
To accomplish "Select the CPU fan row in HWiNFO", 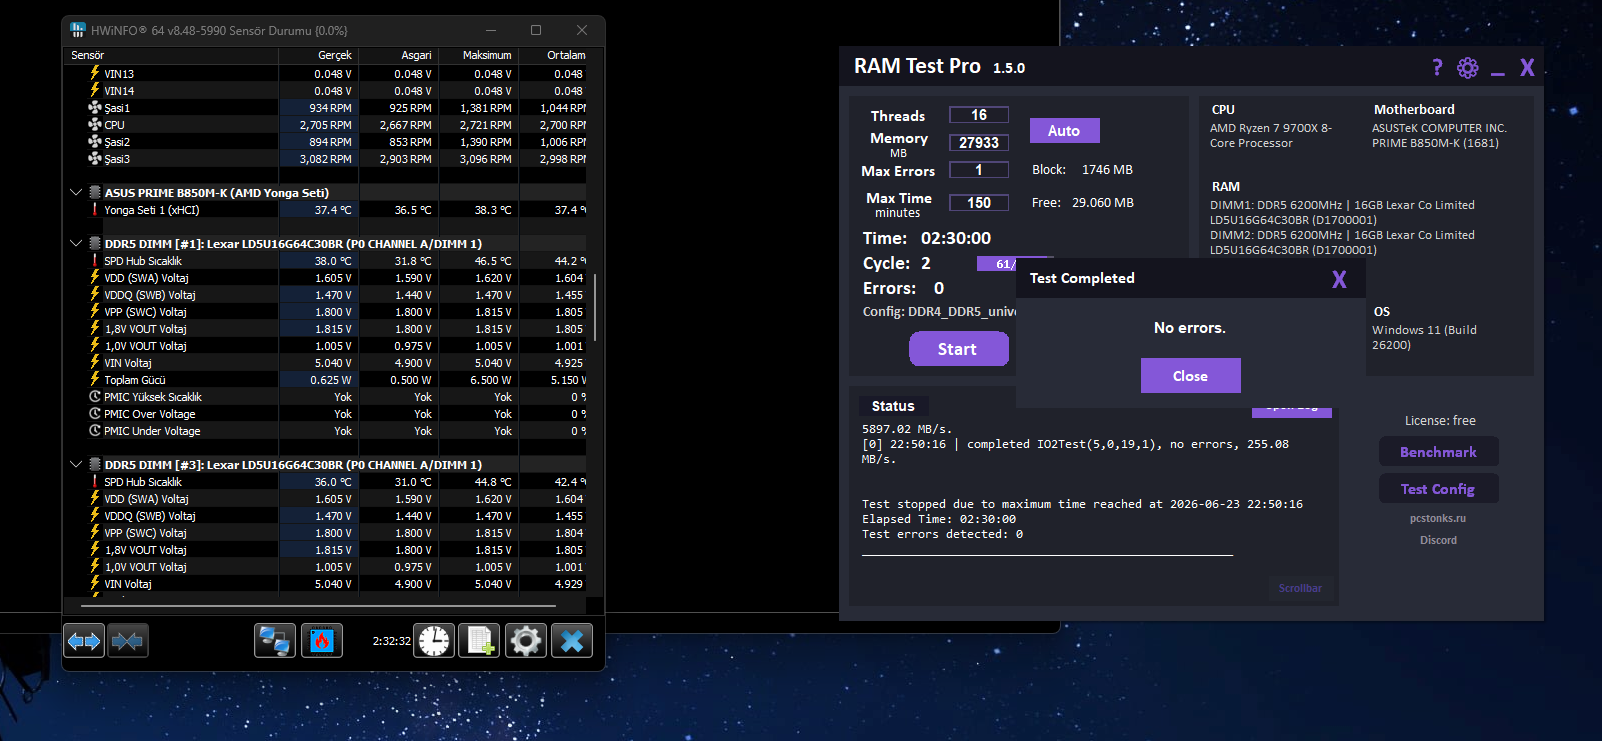I will point(325,125).
